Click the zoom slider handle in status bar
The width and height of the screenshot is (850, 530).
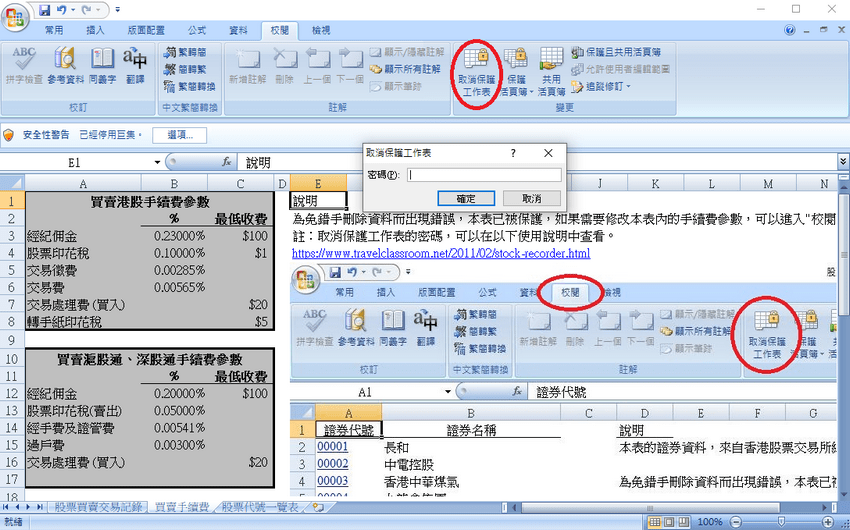coord(781,522)
